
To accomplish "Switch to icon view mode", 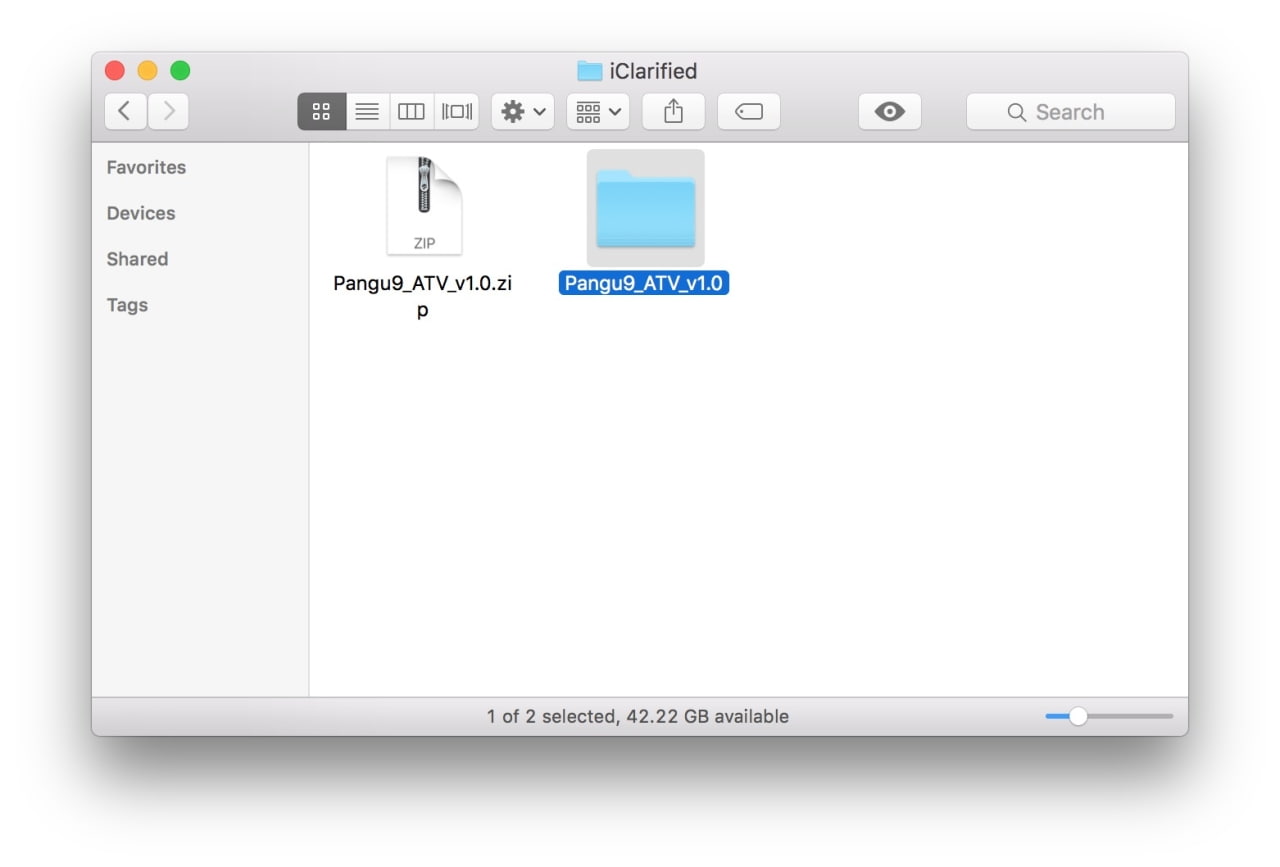I will pos(321,112).
